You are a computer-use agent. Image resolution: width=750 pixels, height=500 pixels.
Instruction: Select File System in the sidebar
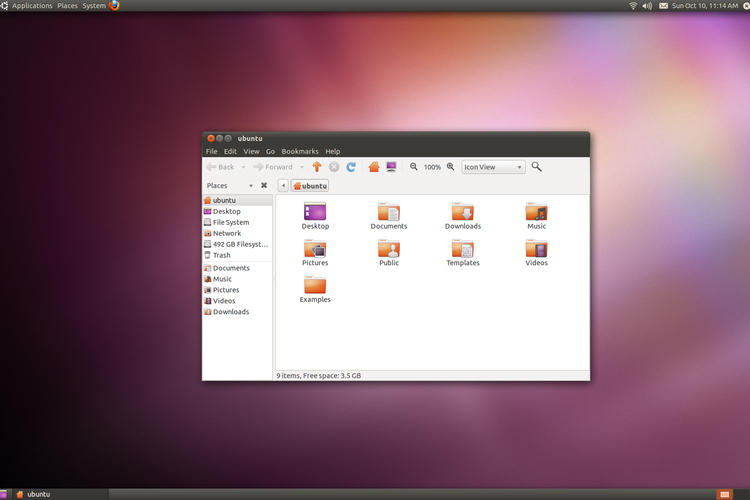[x=237, y=222]
